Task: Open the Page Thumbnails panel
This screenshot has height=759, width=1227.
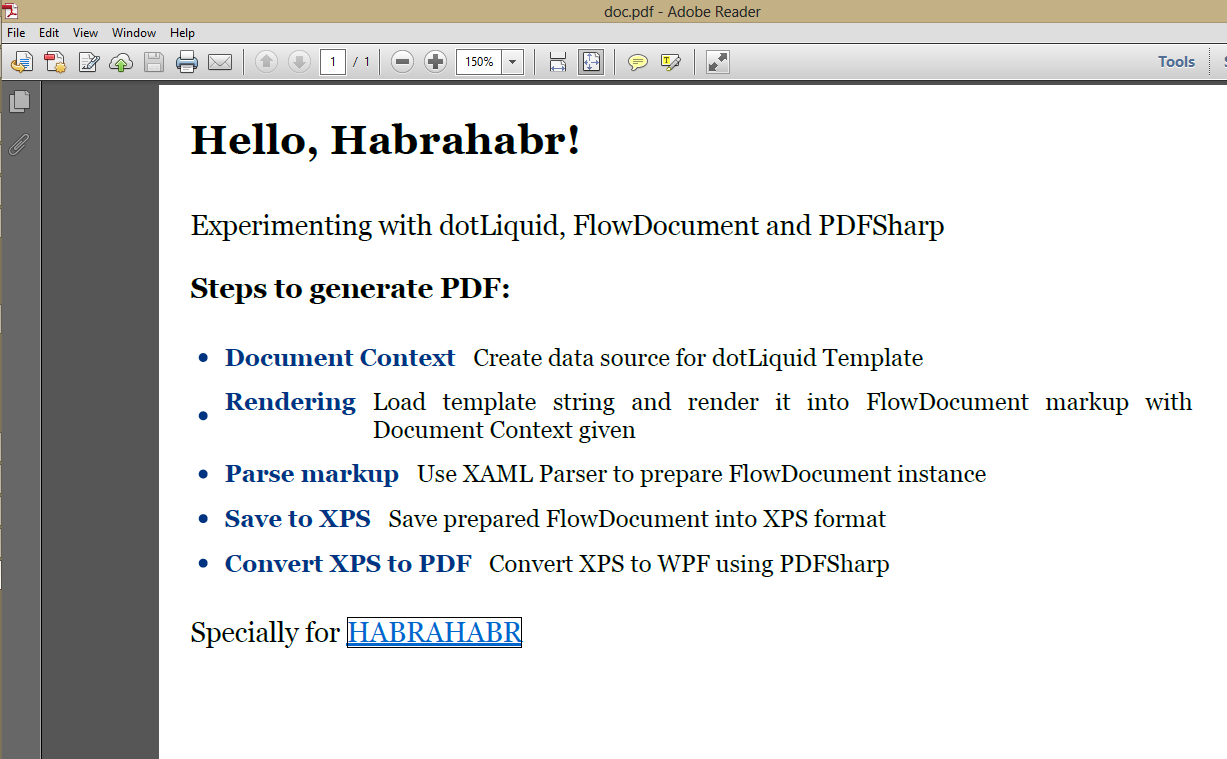Action: tap(21, 101)
